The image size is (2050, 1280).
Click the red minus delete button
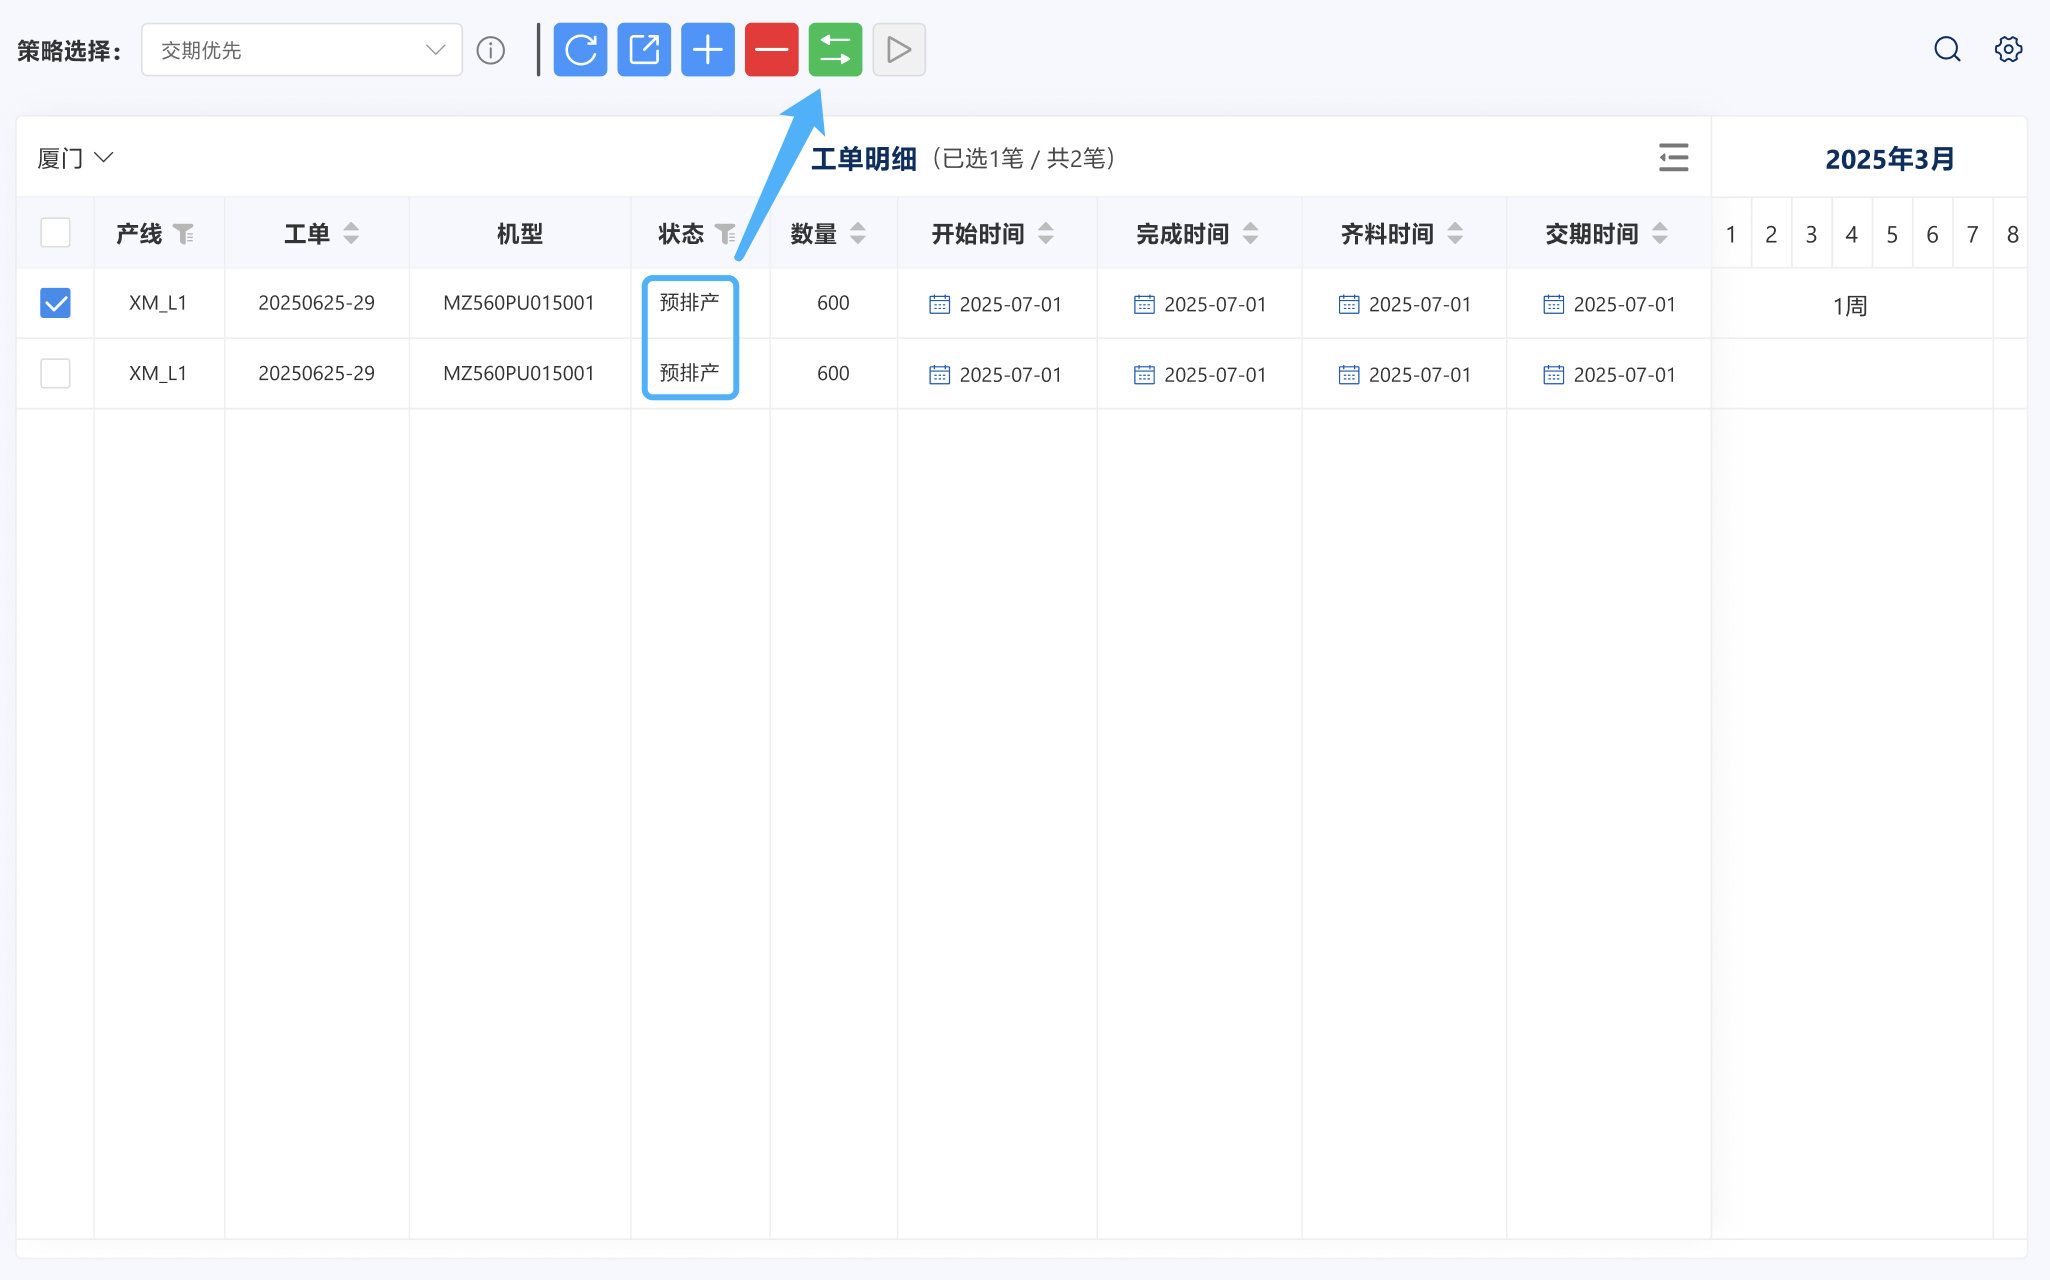coord(771,50)
